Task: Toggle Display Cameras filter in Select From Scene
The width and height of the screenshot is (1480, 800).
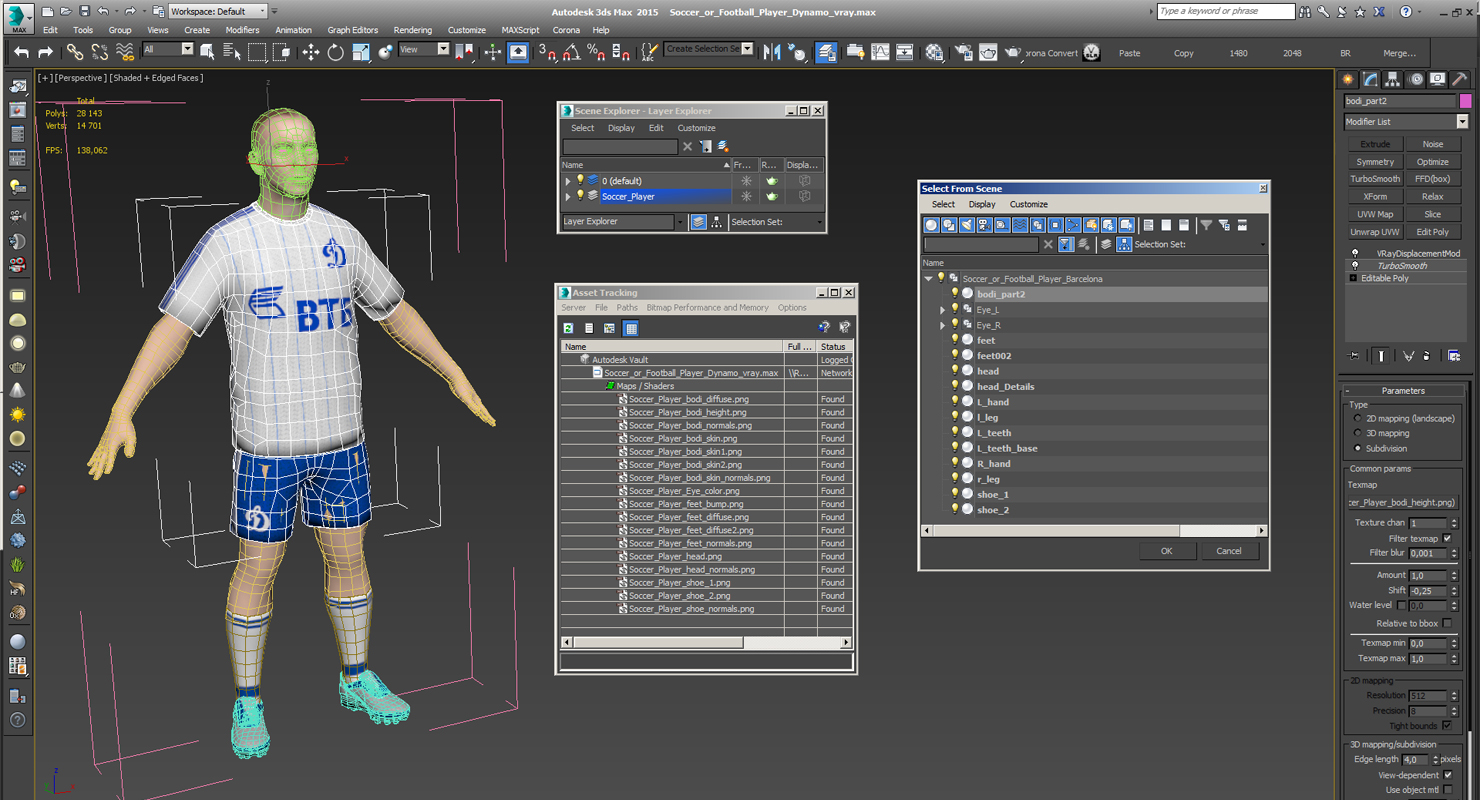Action: [984, 225]
